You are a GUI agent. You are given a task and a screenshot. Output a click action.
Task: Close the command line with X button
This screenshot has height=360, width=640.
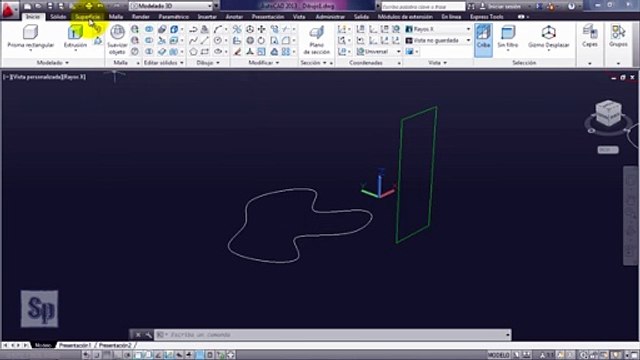click(138, 335)
